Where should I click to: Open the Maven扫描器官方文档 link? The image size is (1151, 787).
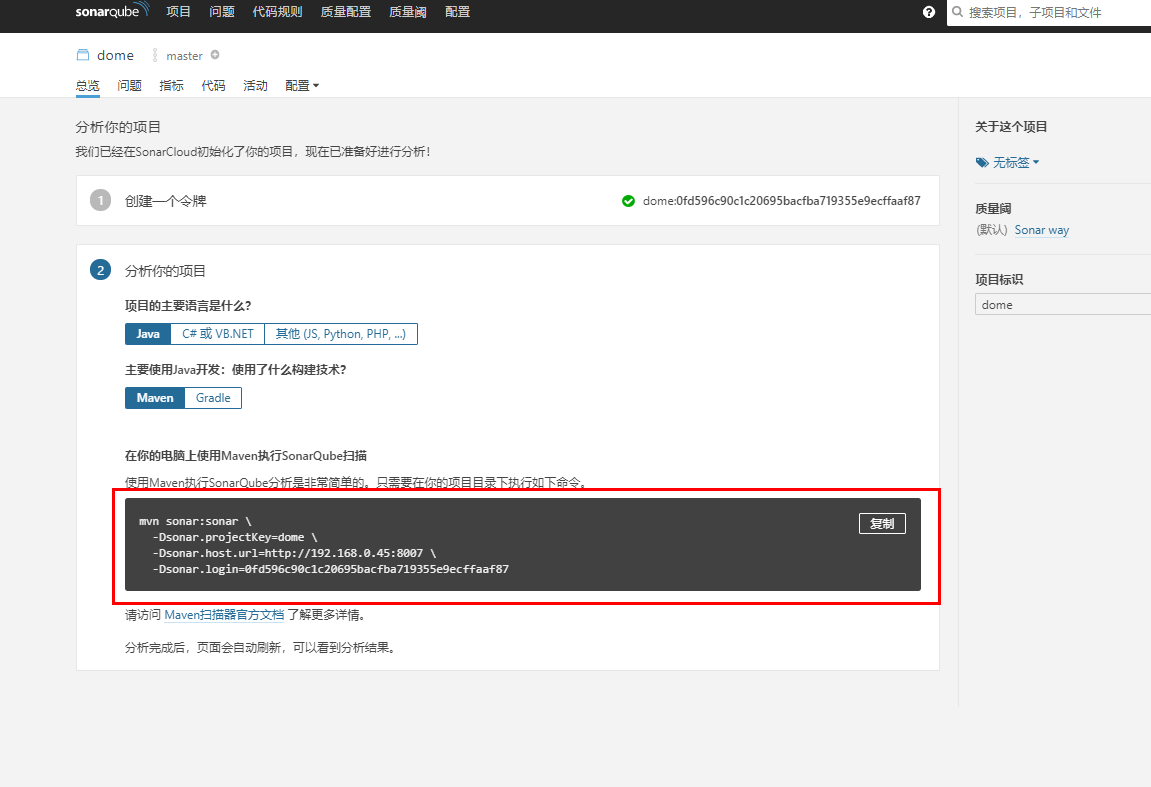click(x=224, y=614)
